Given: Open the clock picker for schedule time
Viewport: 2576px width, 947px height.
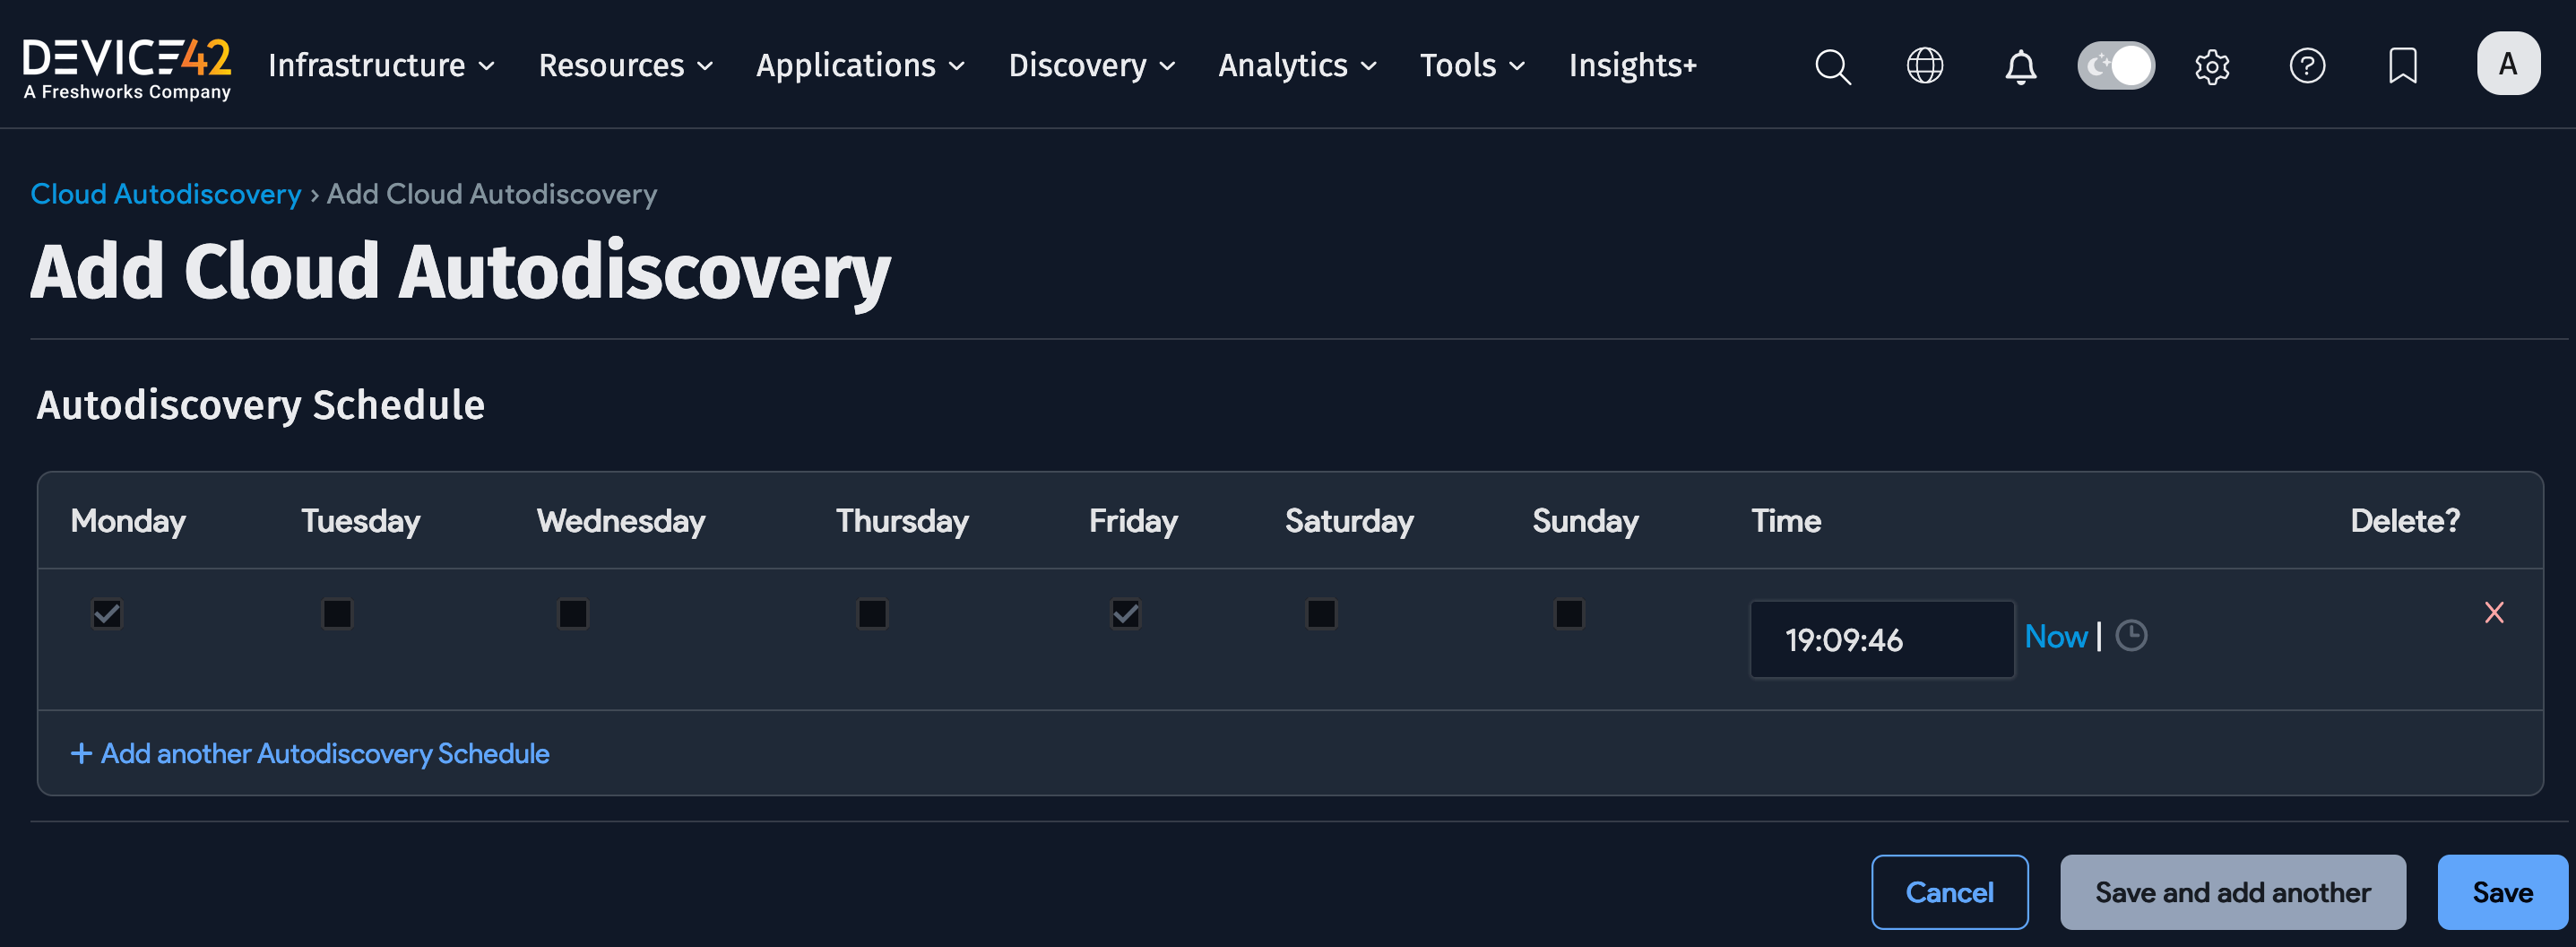Looking at the screenshot, I should coord(2131,636).
